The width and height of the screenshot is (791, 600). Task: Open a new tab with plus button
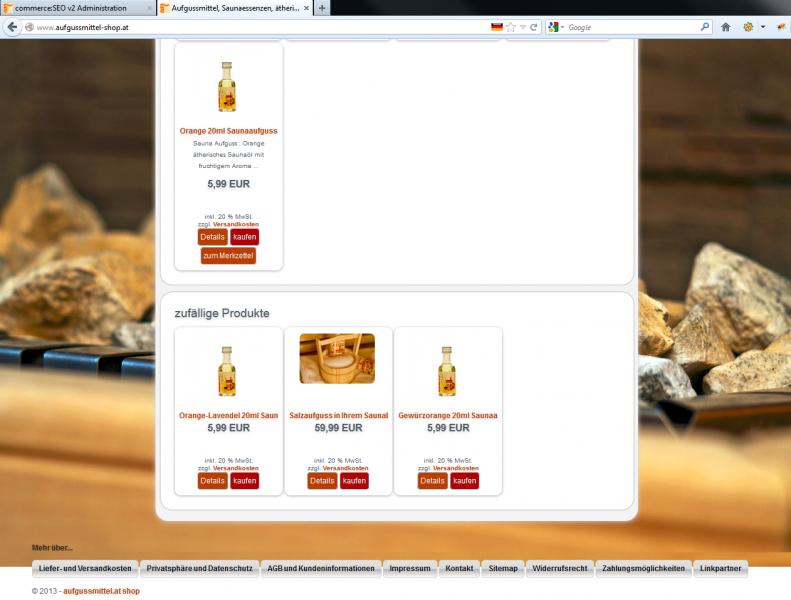(322, 8)
